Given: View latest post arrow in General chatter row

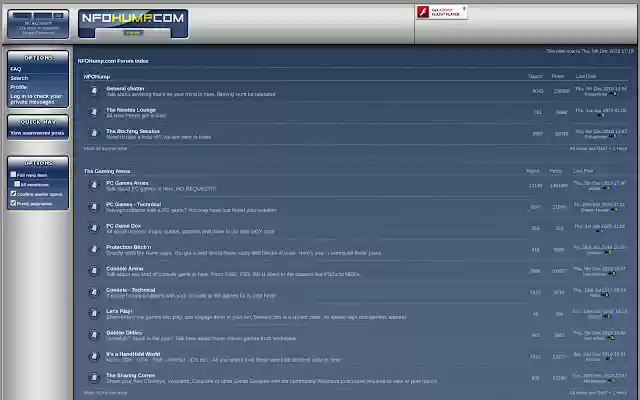Looking at the screenshot, I should pos(613,94).
